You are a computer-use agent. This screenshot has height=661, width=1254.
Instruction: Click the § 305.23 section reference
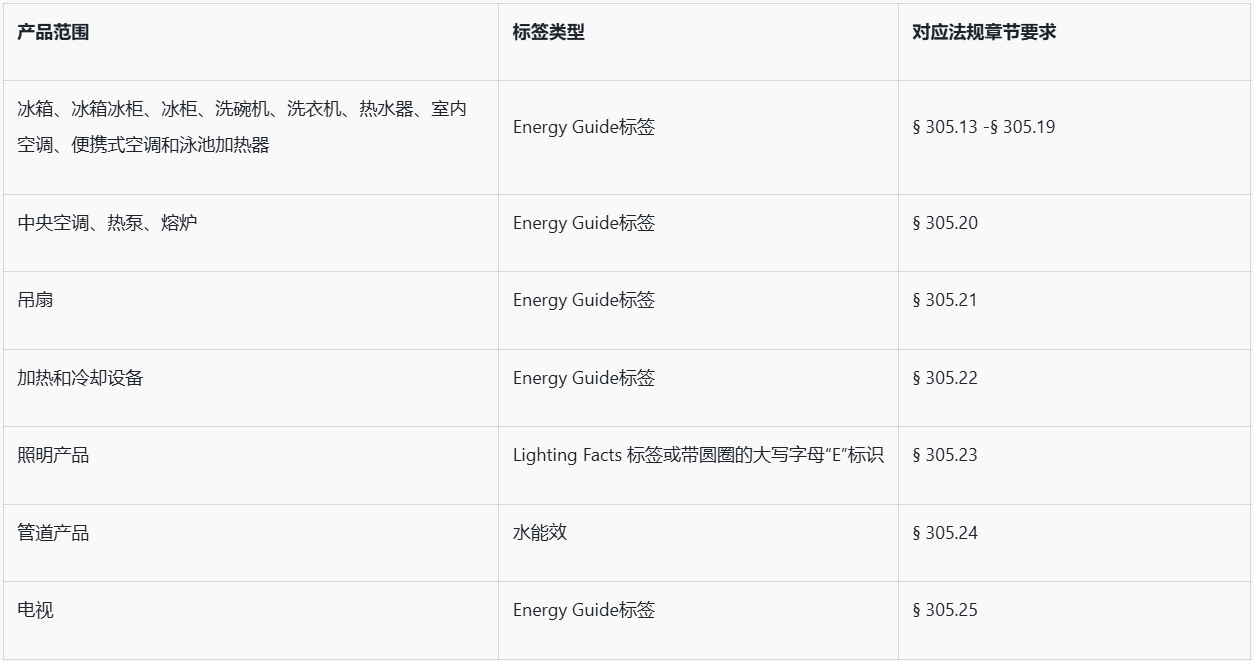pos(944,455)
